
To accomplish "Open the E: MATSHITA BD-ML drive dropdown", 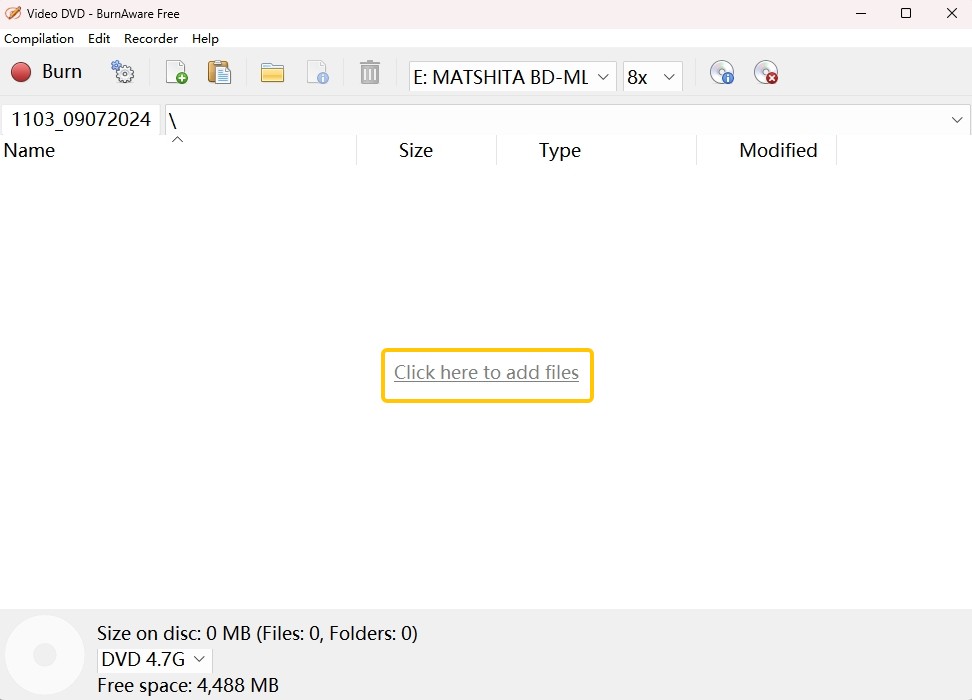I will tap(512, 77).
